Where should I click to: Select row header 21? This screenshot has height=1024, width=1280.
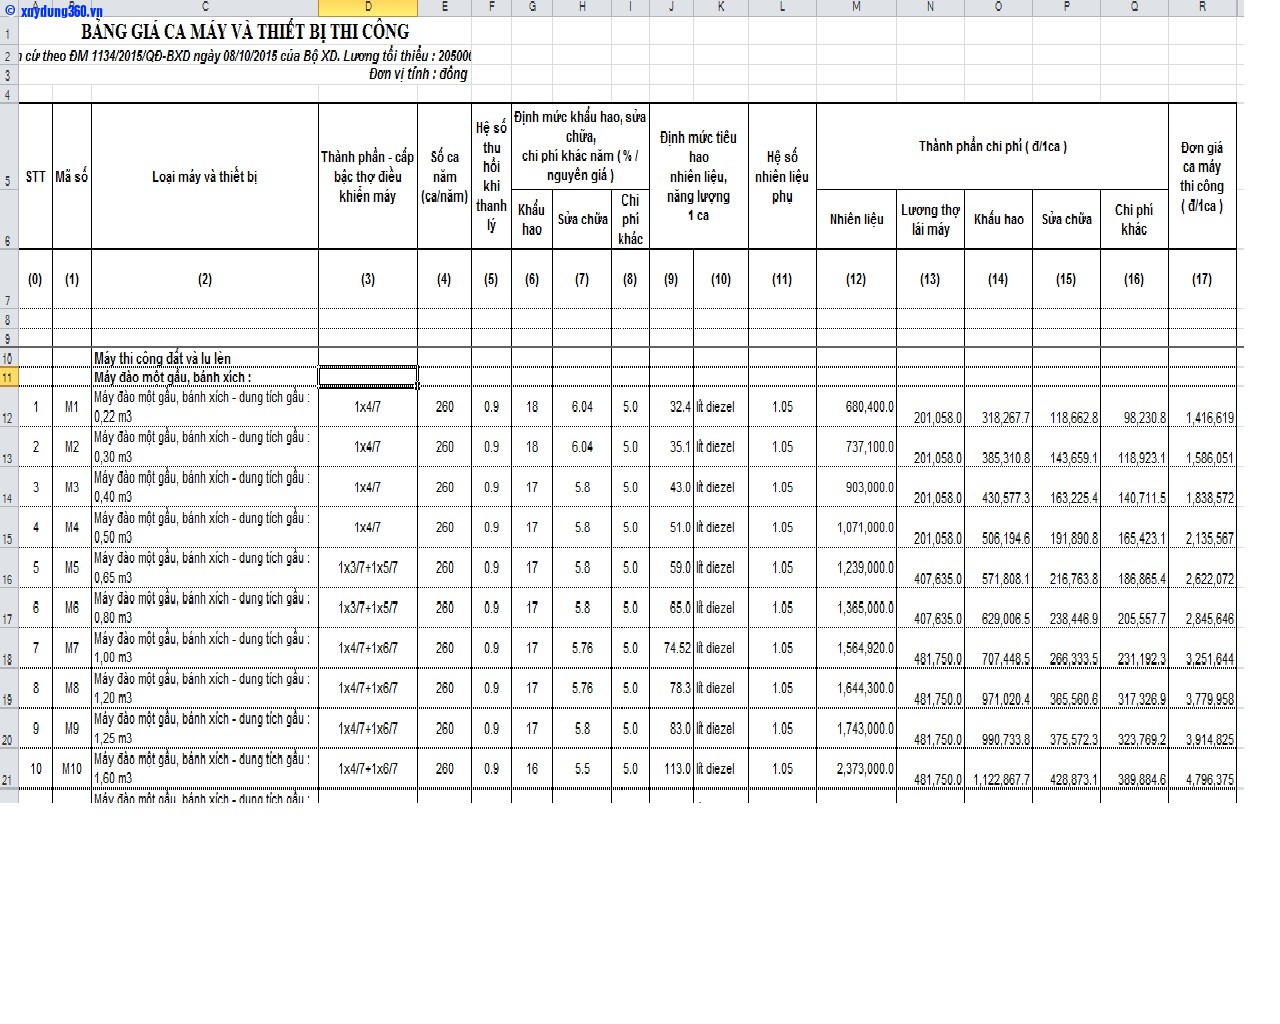(8, 769)
